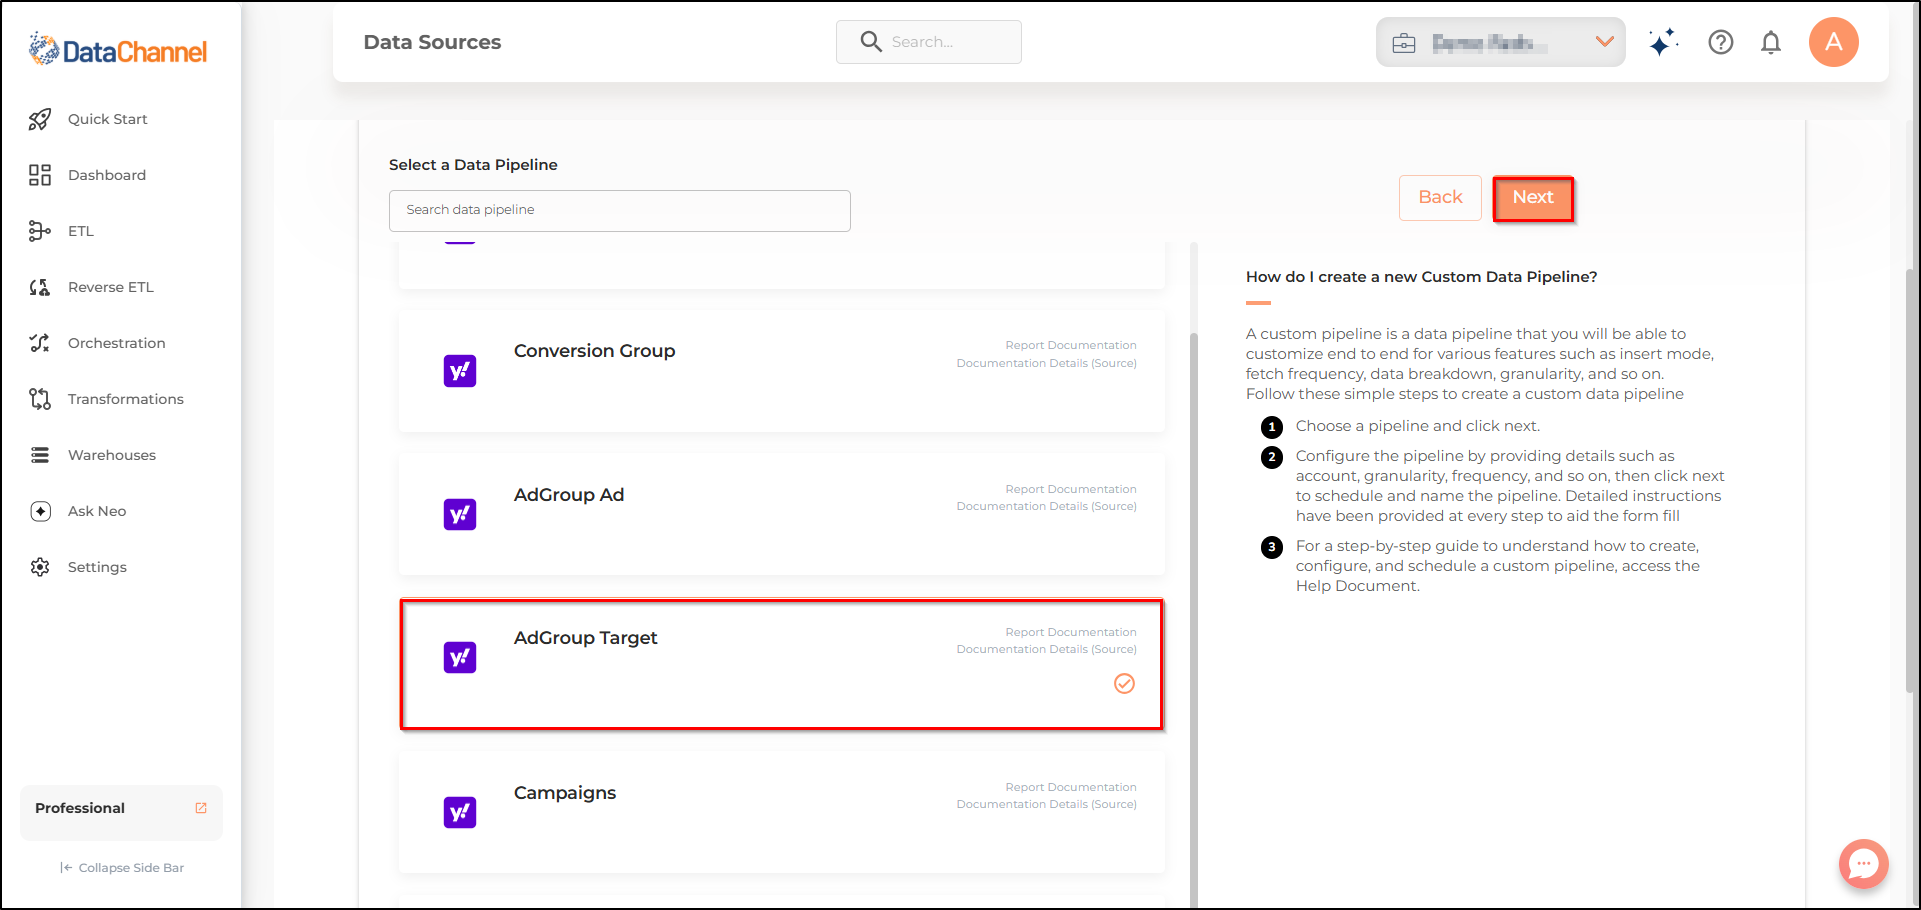The width and height of the screenshot is (1921, 910).
Task: Open the user avatar A menu
Action: click(x=1834, y=42)
